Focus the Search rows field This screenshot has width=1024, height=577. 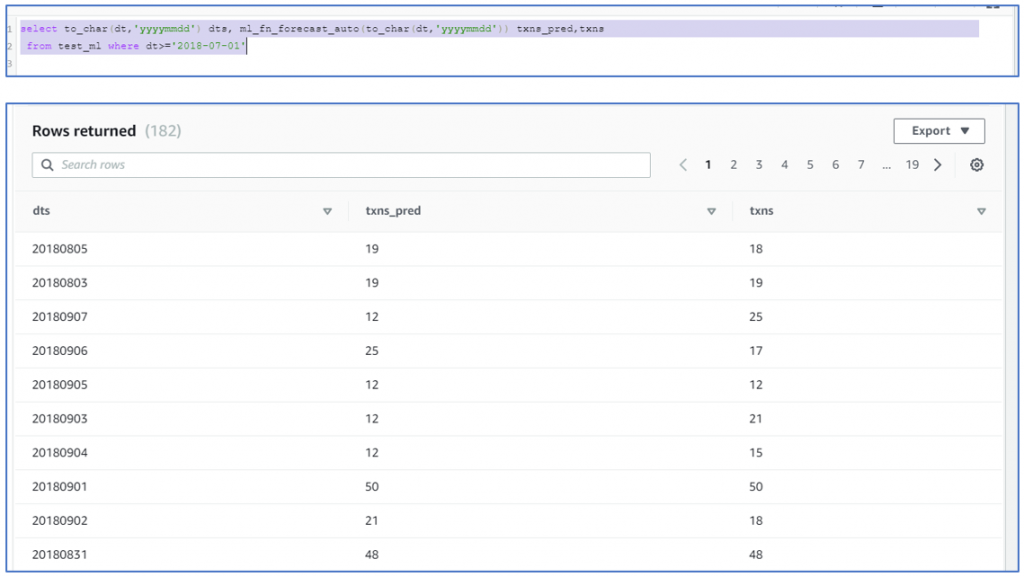click(341, 165)
